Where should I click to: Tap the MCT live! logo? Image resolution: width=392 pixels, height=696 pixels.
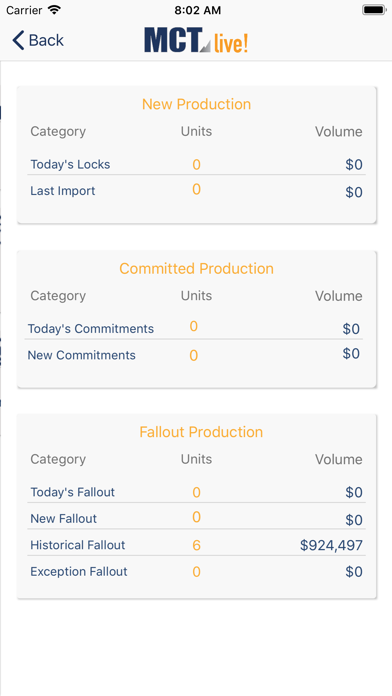[196, 40]
